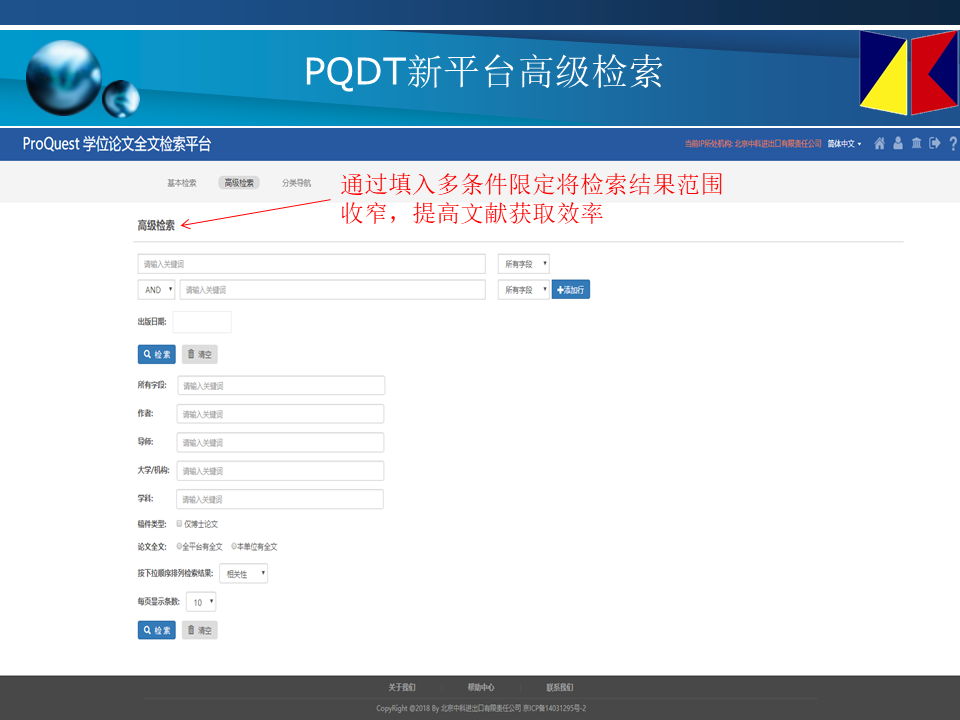Screen dimensions: 960x720
Task: Select the 全平台有全文 radio option
Action: [179, 547]
